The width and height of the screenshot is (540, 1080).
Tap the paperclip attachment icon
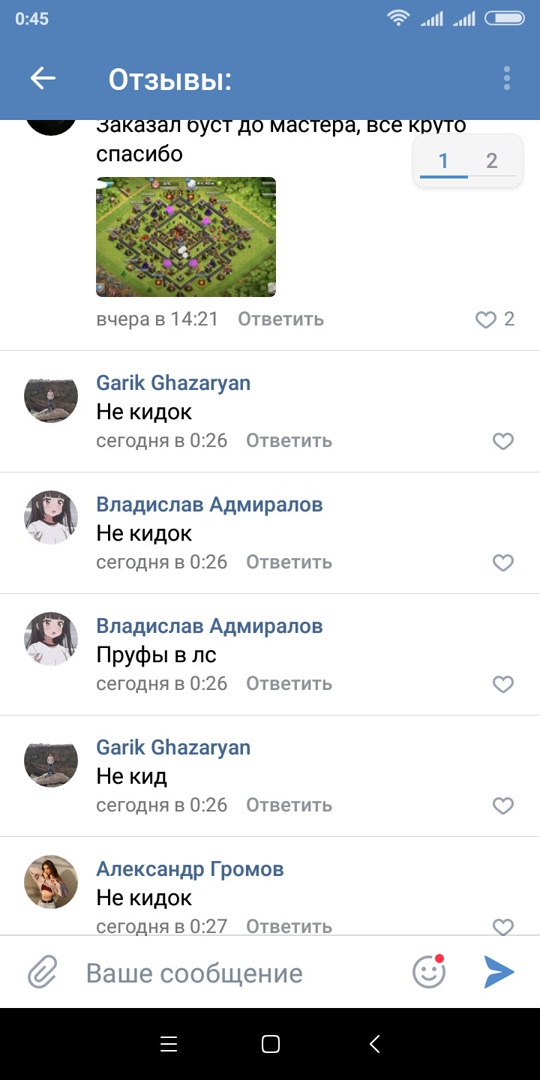tap(42, 973)
